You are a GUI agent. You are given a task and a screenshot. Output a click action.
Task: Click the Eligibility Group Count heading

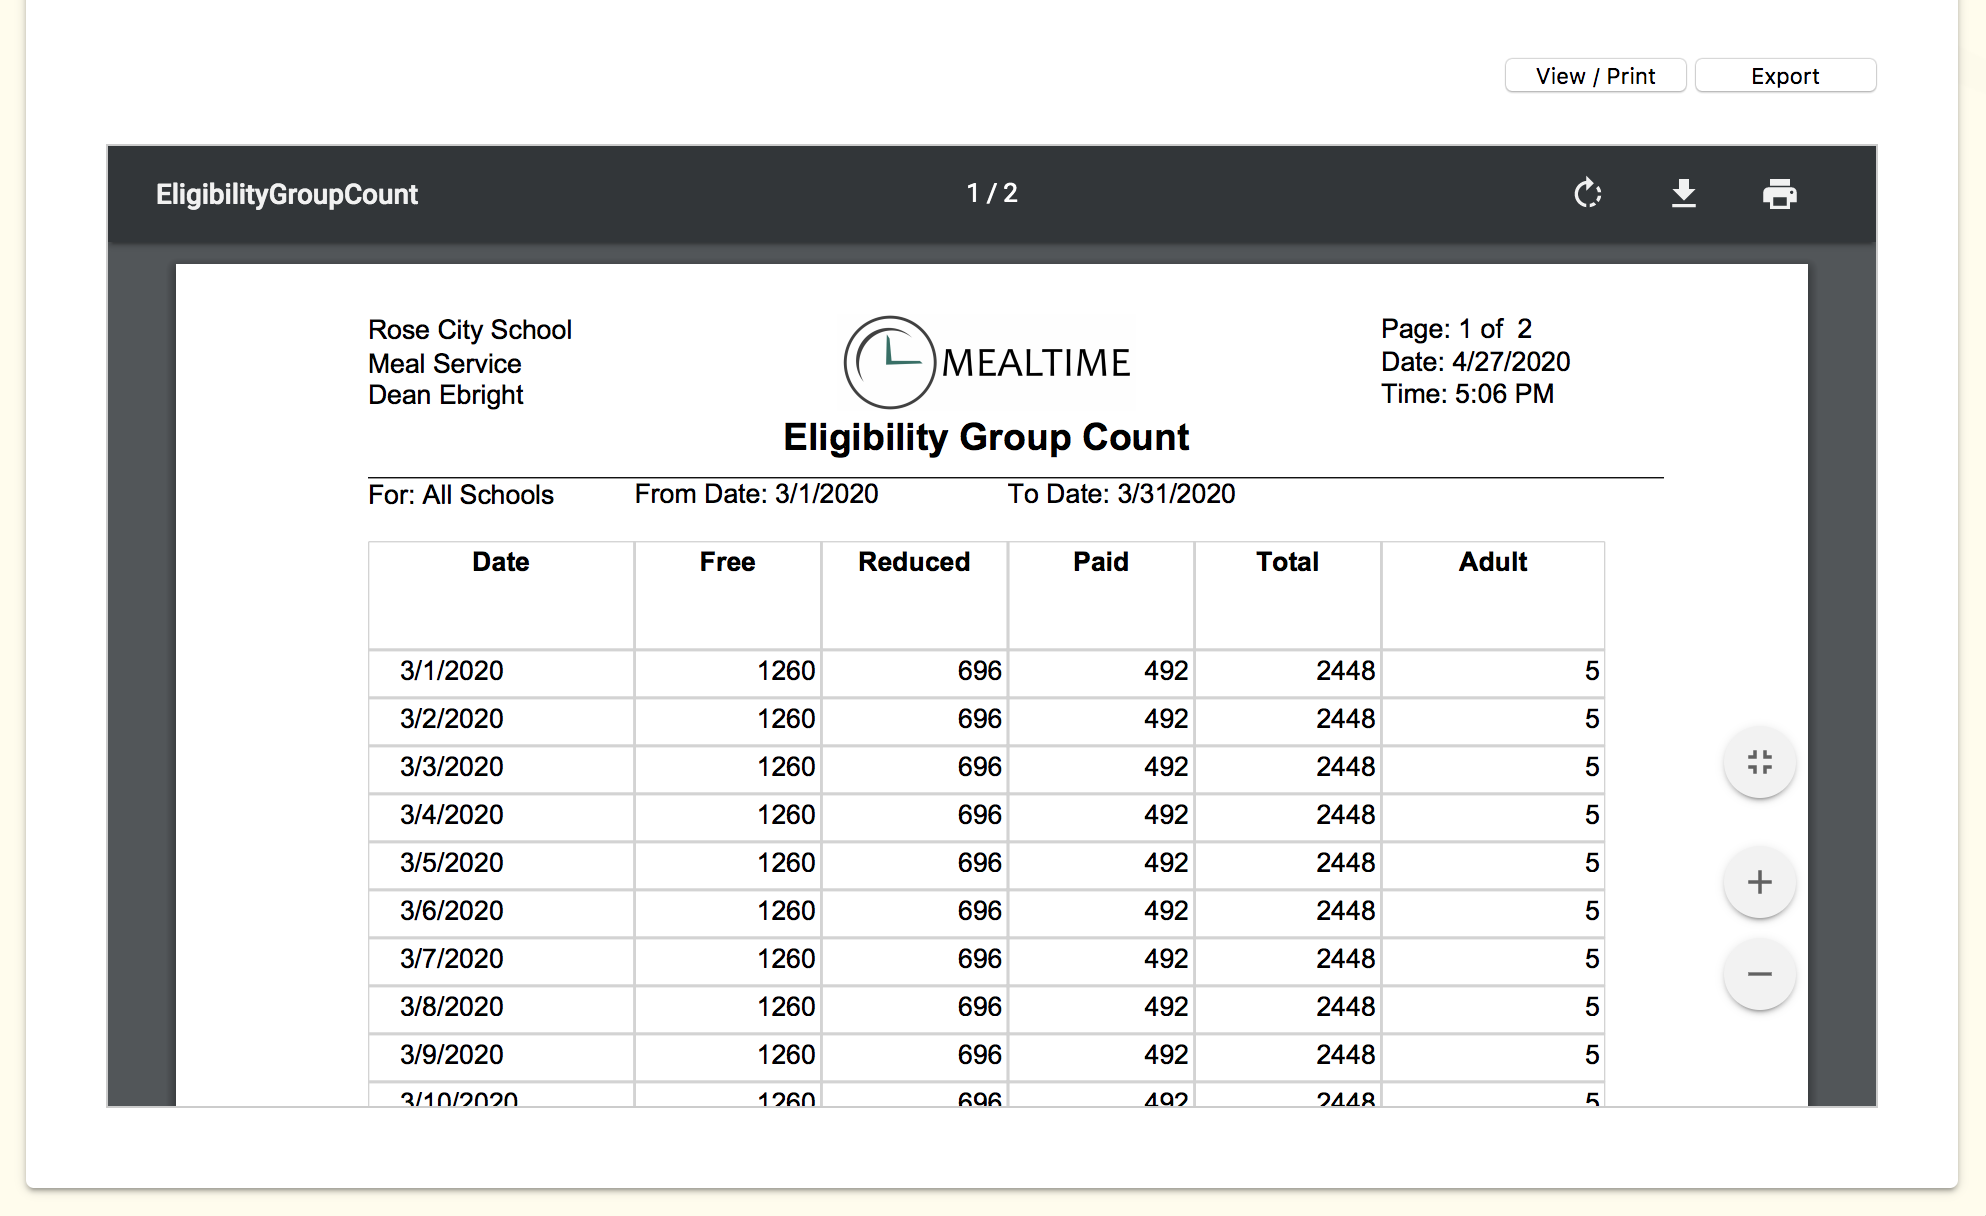click(x=986, y=438)
